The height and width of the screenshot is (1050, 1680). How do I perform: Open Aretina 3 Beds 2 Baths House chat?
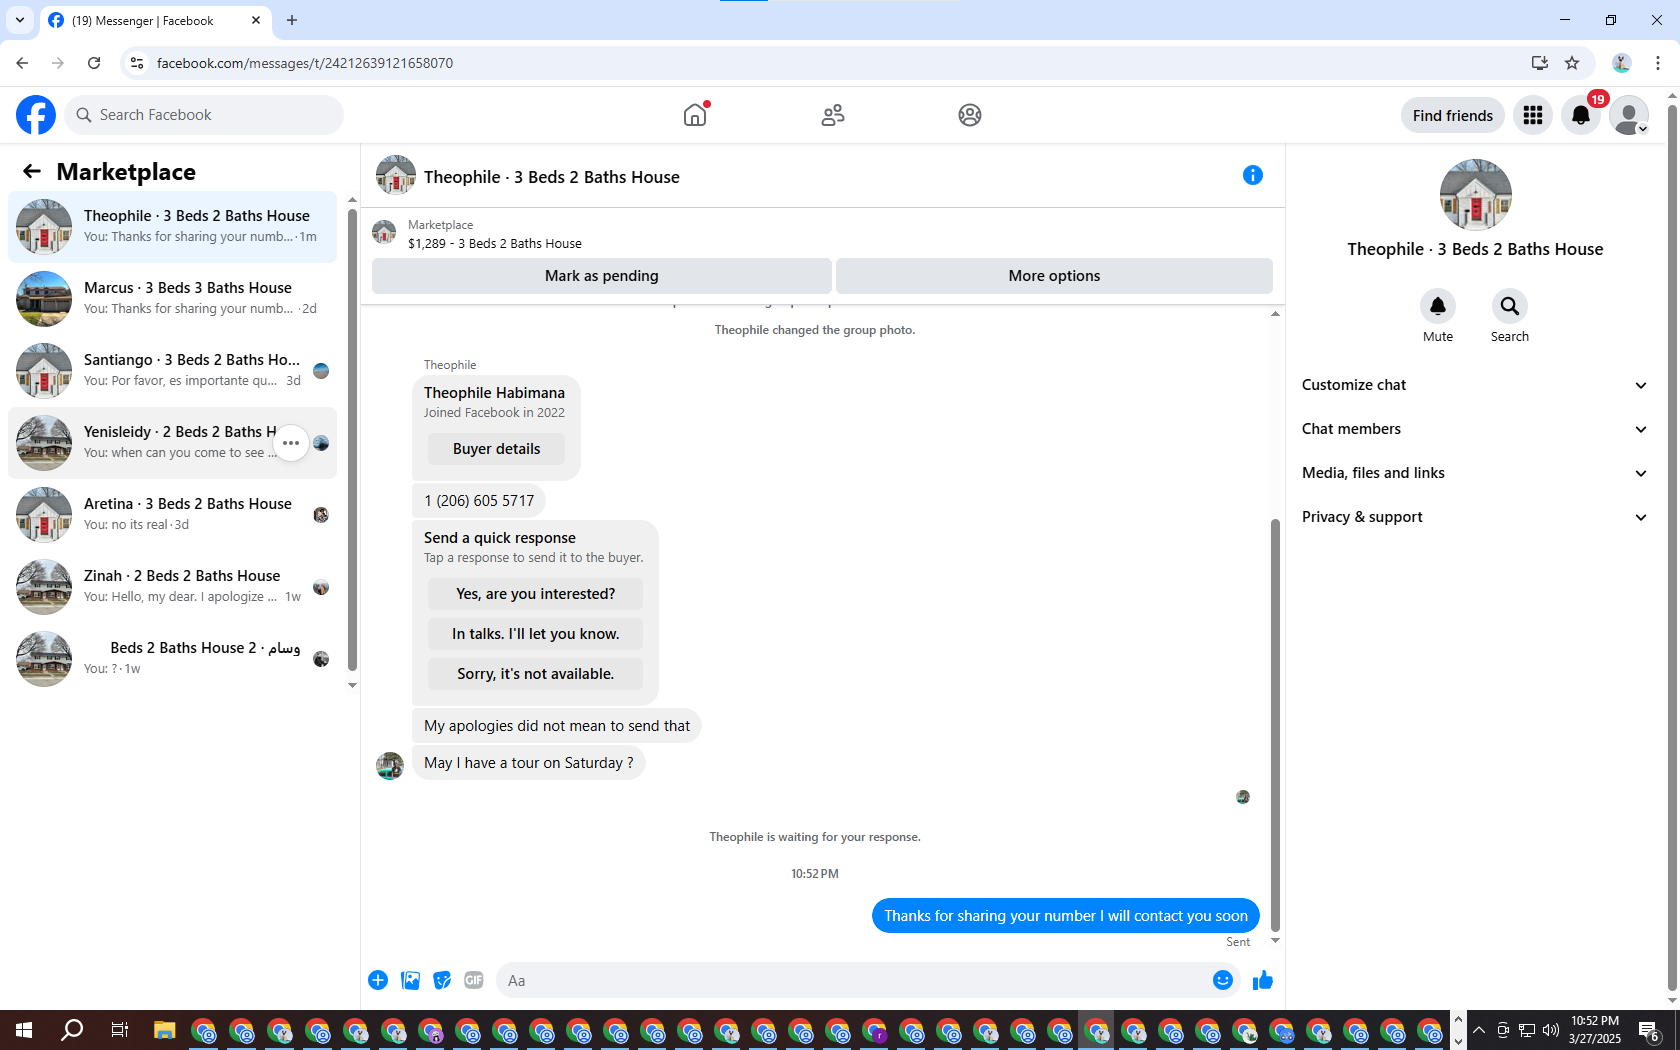tap(173, 515)
